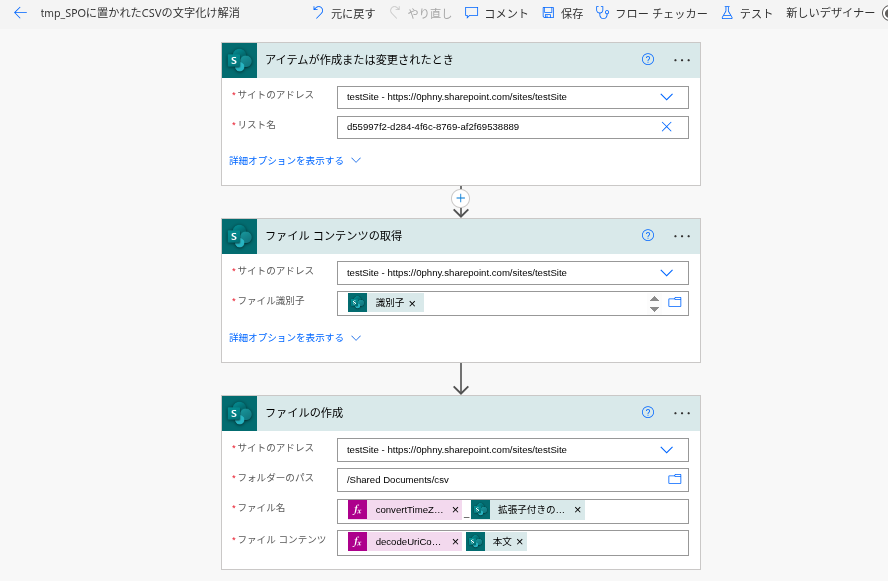The height and width of the screenshot is (581, 888).
Task: Open the folder picker for フォルダーのパス
Action: tap(674, 480)
